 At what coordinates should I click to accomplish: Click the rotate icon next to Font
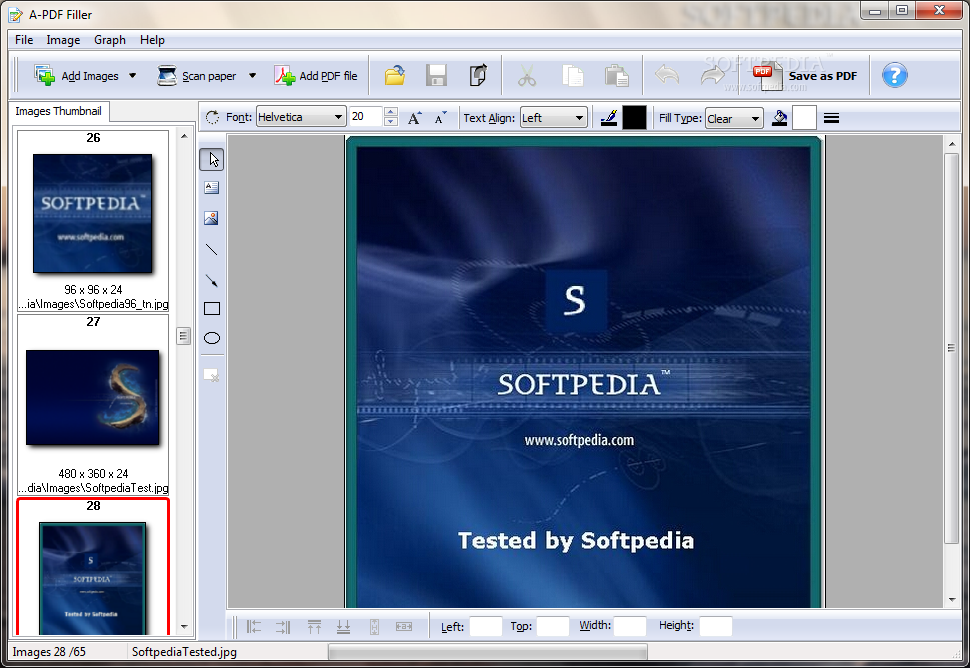pos(212,118)
